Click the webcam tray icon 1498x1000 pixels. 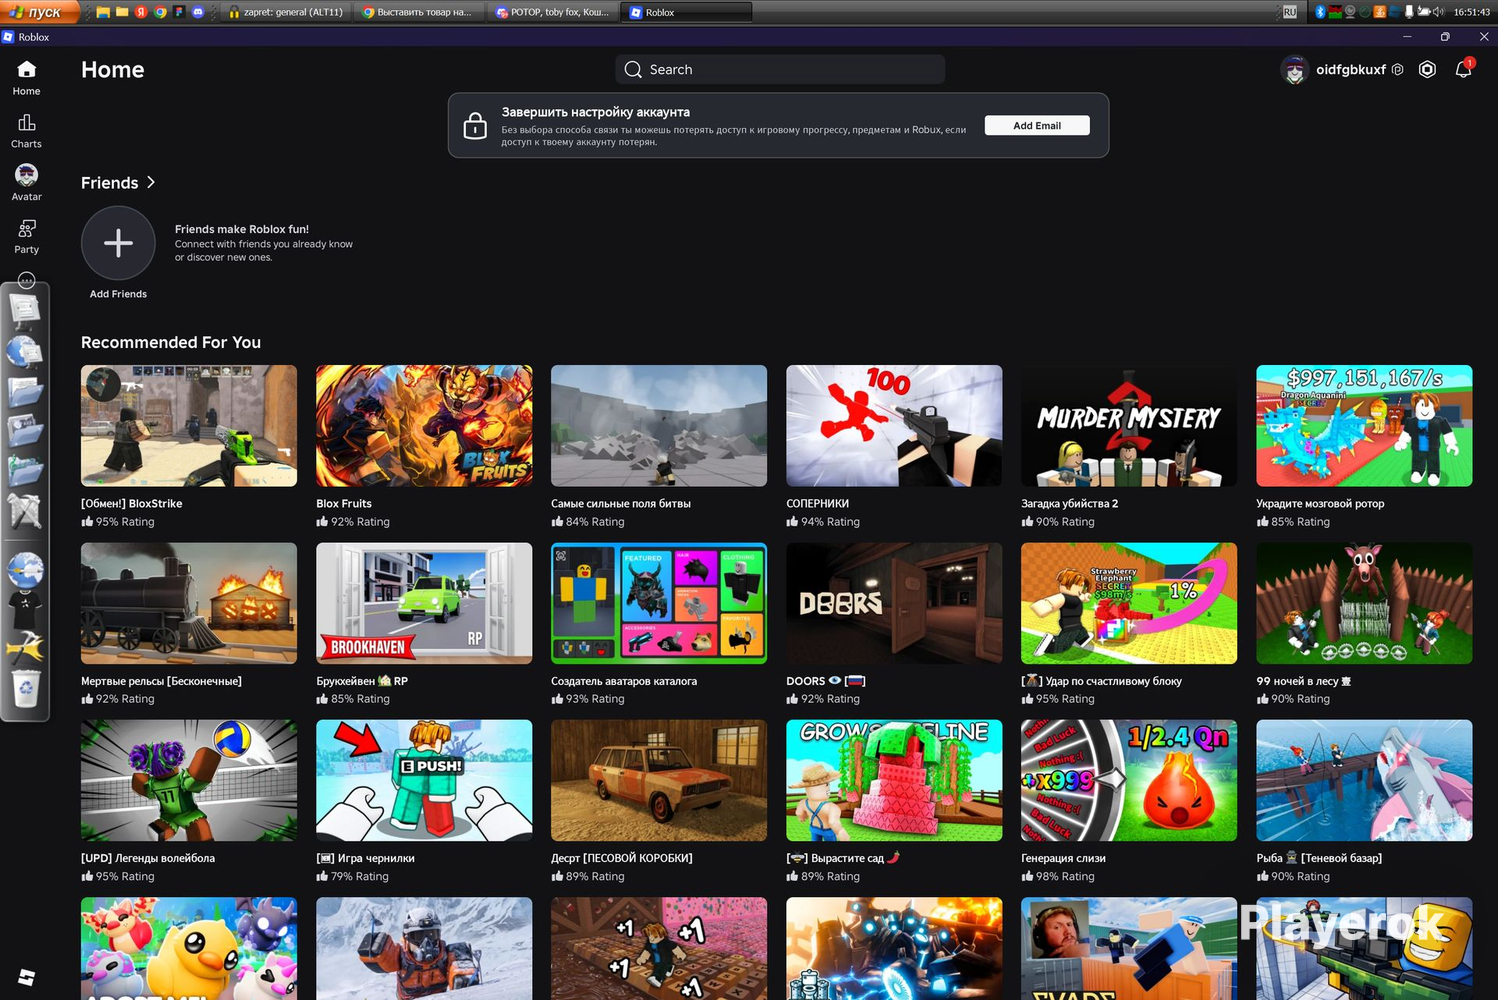coord(1350,12)
